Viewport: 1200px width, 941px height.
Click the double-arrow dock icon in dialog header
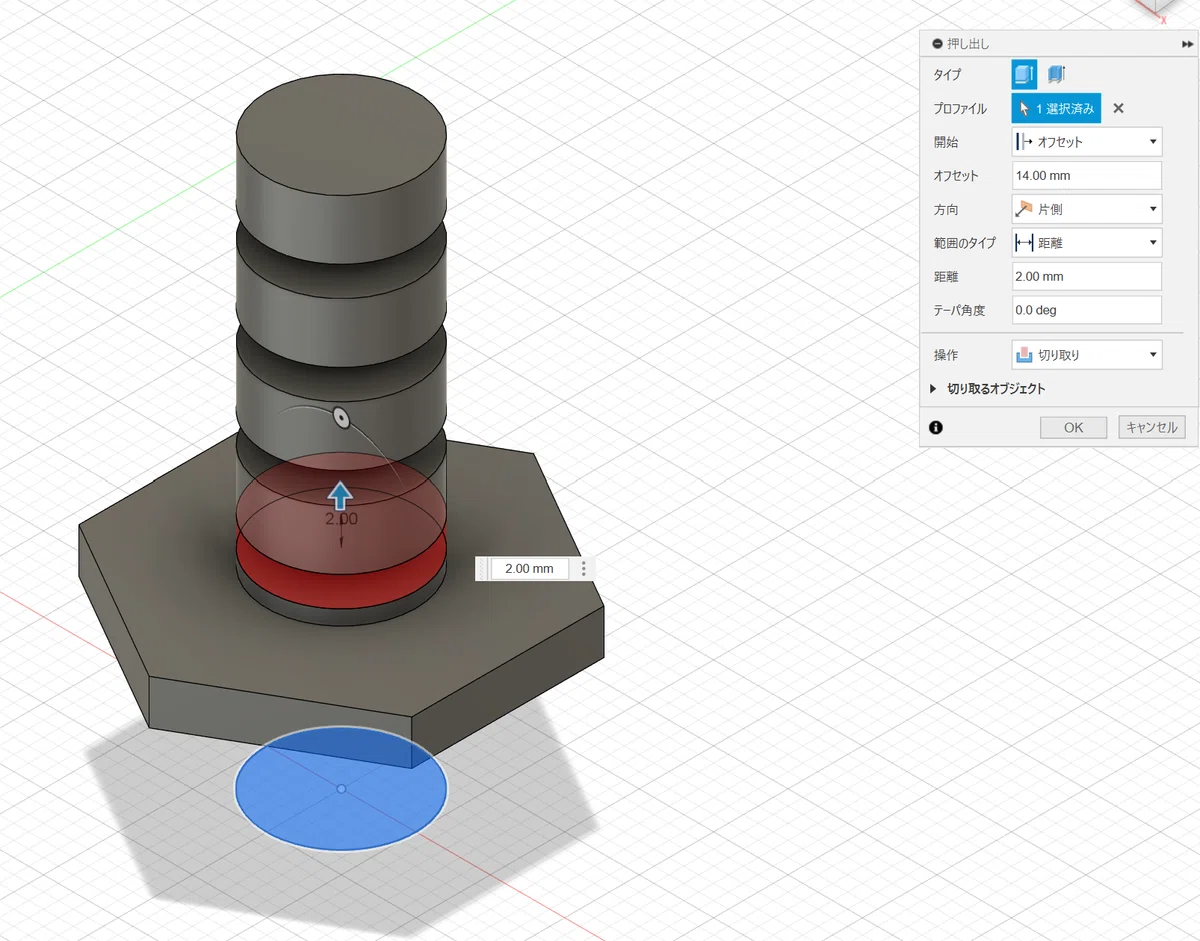(x=1187, y=44)
